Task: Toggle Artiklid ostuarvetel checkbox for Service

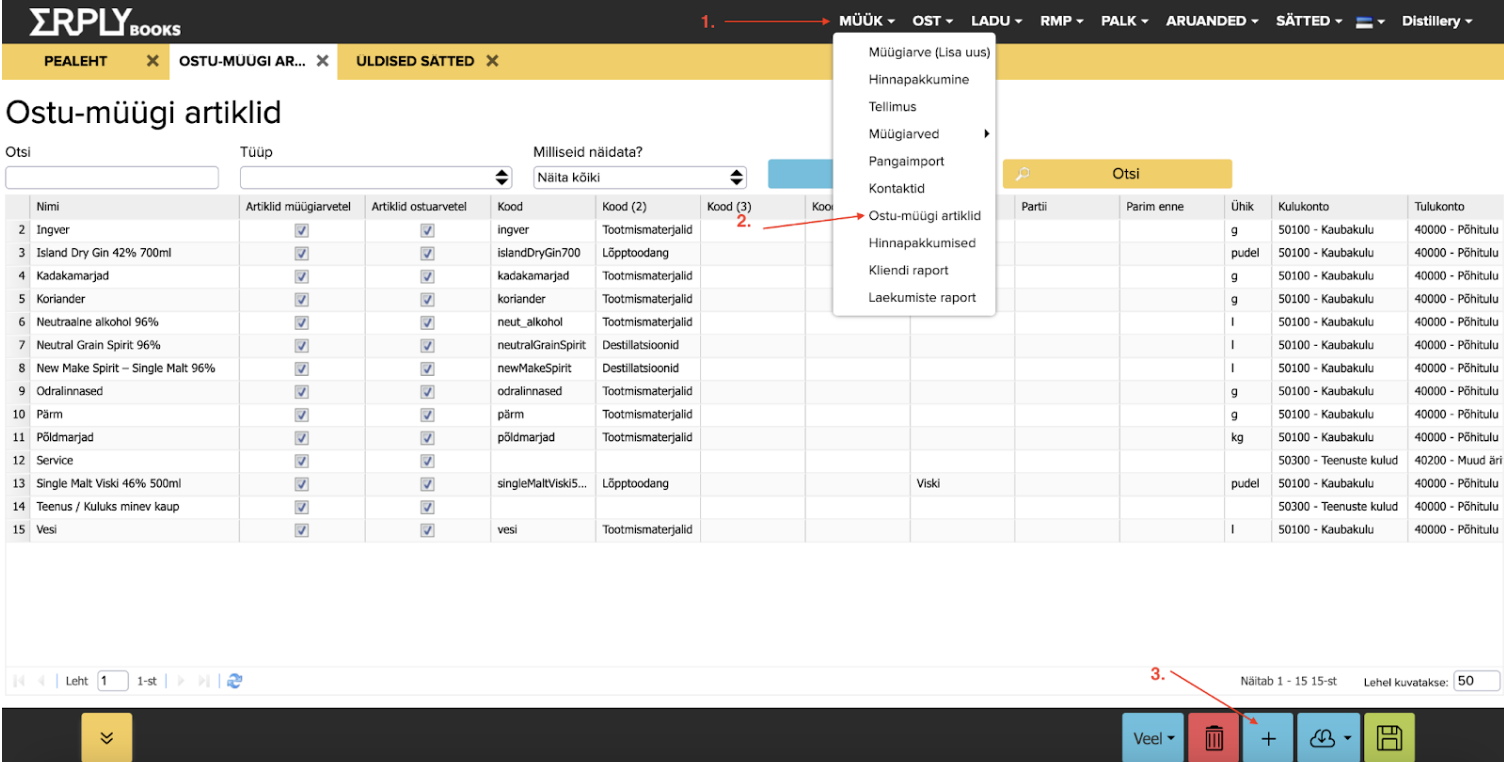Action: tap(427, 461)
